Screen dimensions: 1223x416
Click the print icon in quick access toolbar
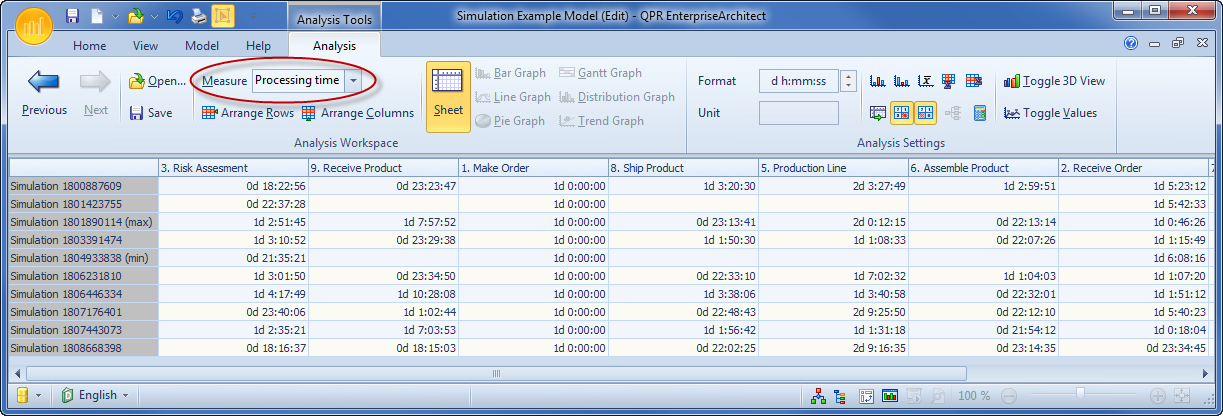199,17
